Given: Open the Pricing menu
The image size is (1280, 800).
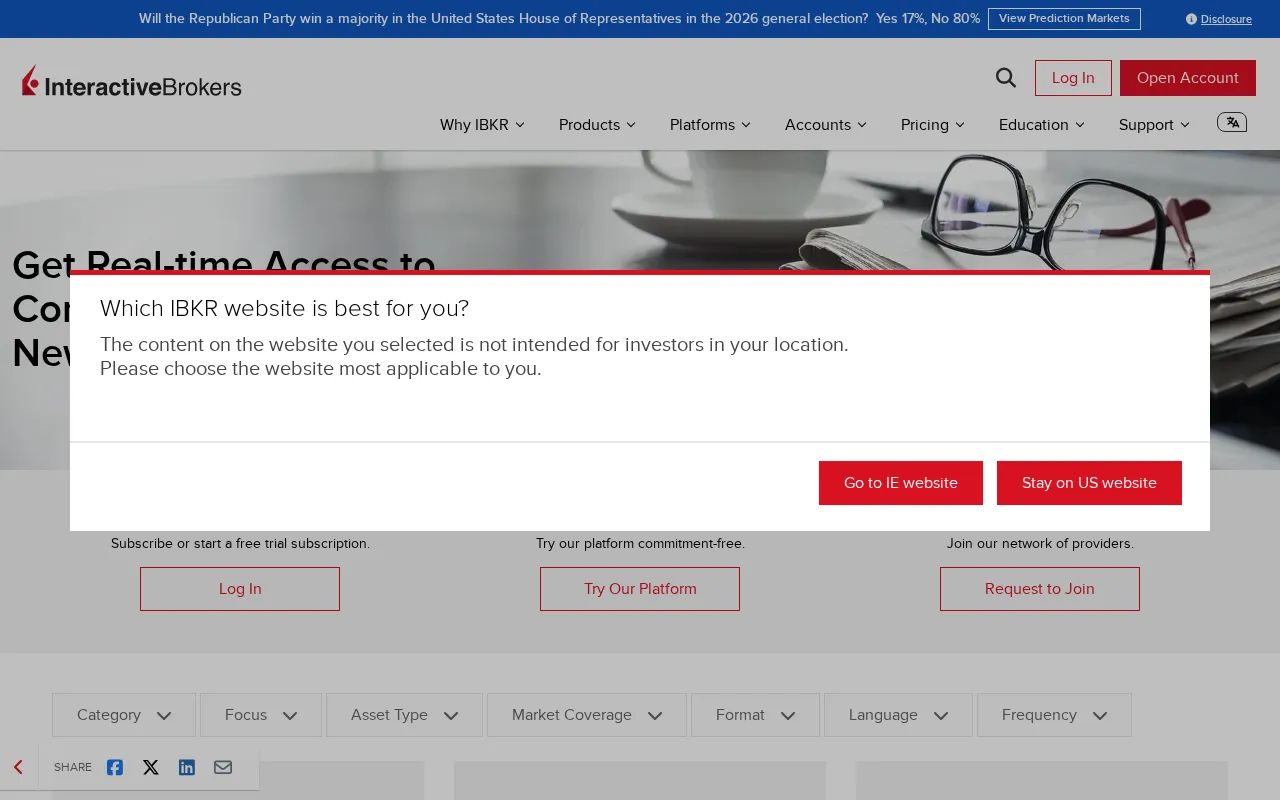Looking at the screenshot, I should pos(933,125).
